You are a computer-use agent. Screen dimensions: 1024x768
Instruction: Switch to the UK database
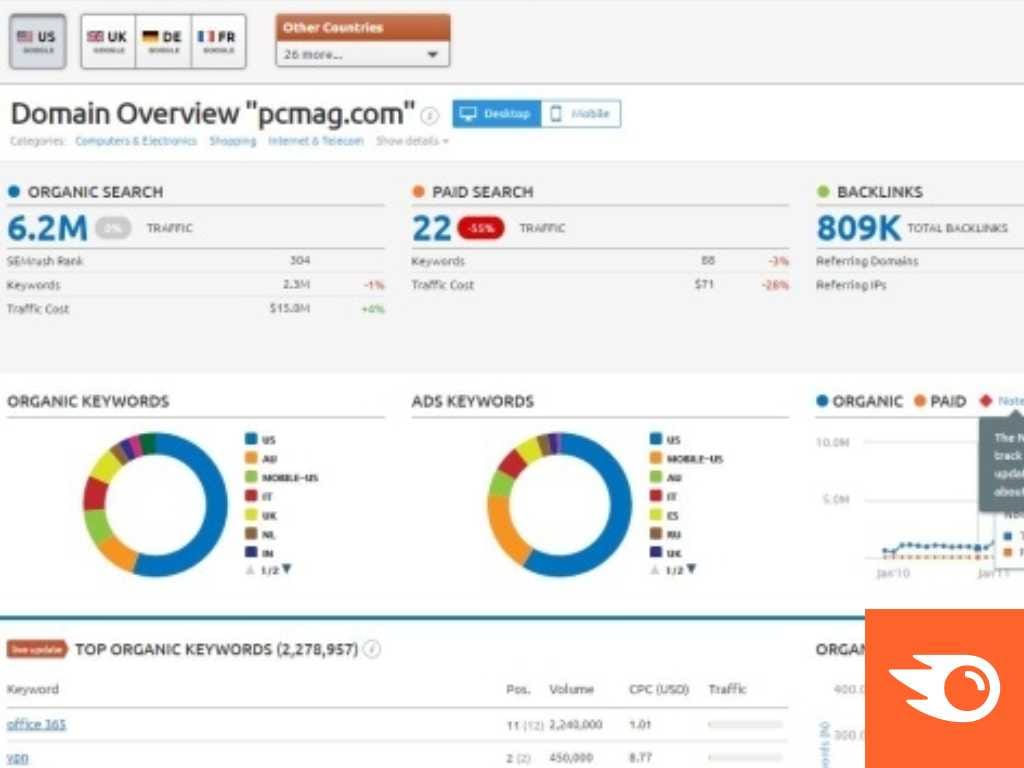pos(108,41)
